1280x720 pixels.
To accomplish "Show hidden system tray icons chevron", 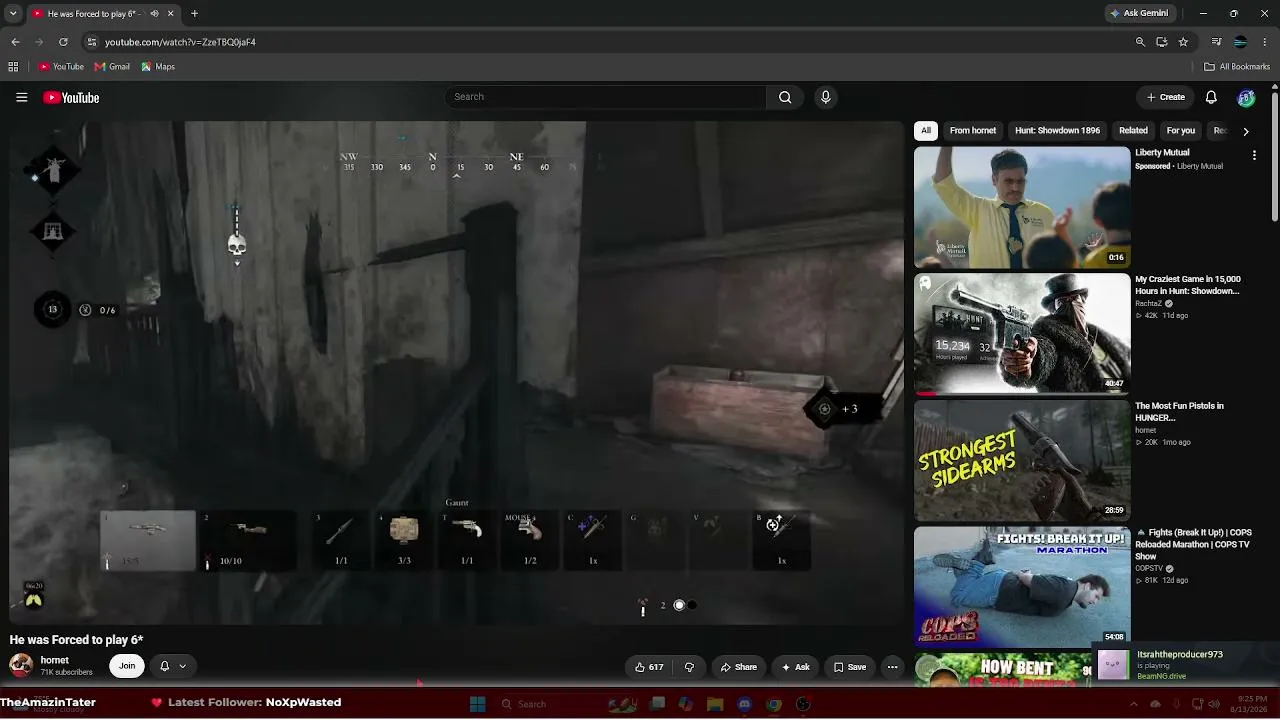I will point(1135,704).
